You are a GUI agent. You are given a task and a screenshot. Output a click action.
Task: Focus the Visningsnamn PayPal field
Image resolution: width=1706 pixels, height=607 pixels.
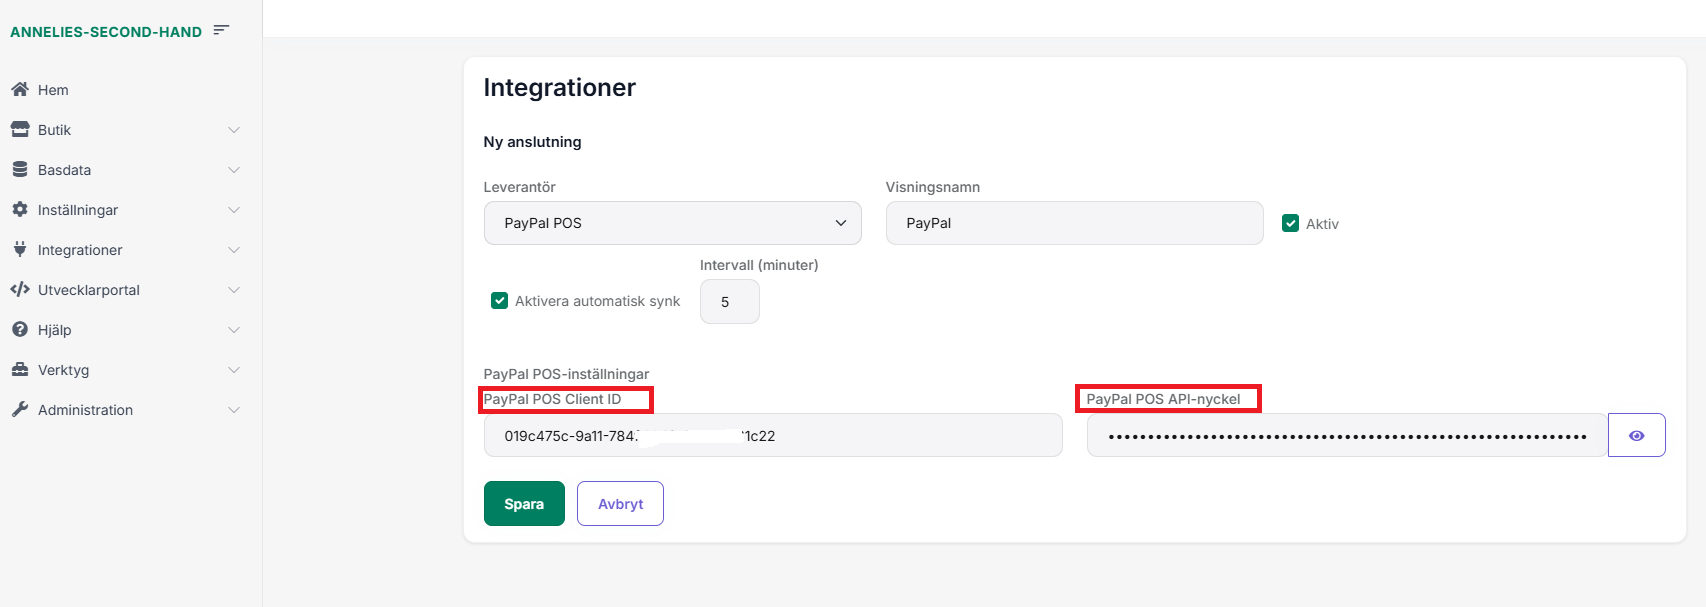[1074, 223]
